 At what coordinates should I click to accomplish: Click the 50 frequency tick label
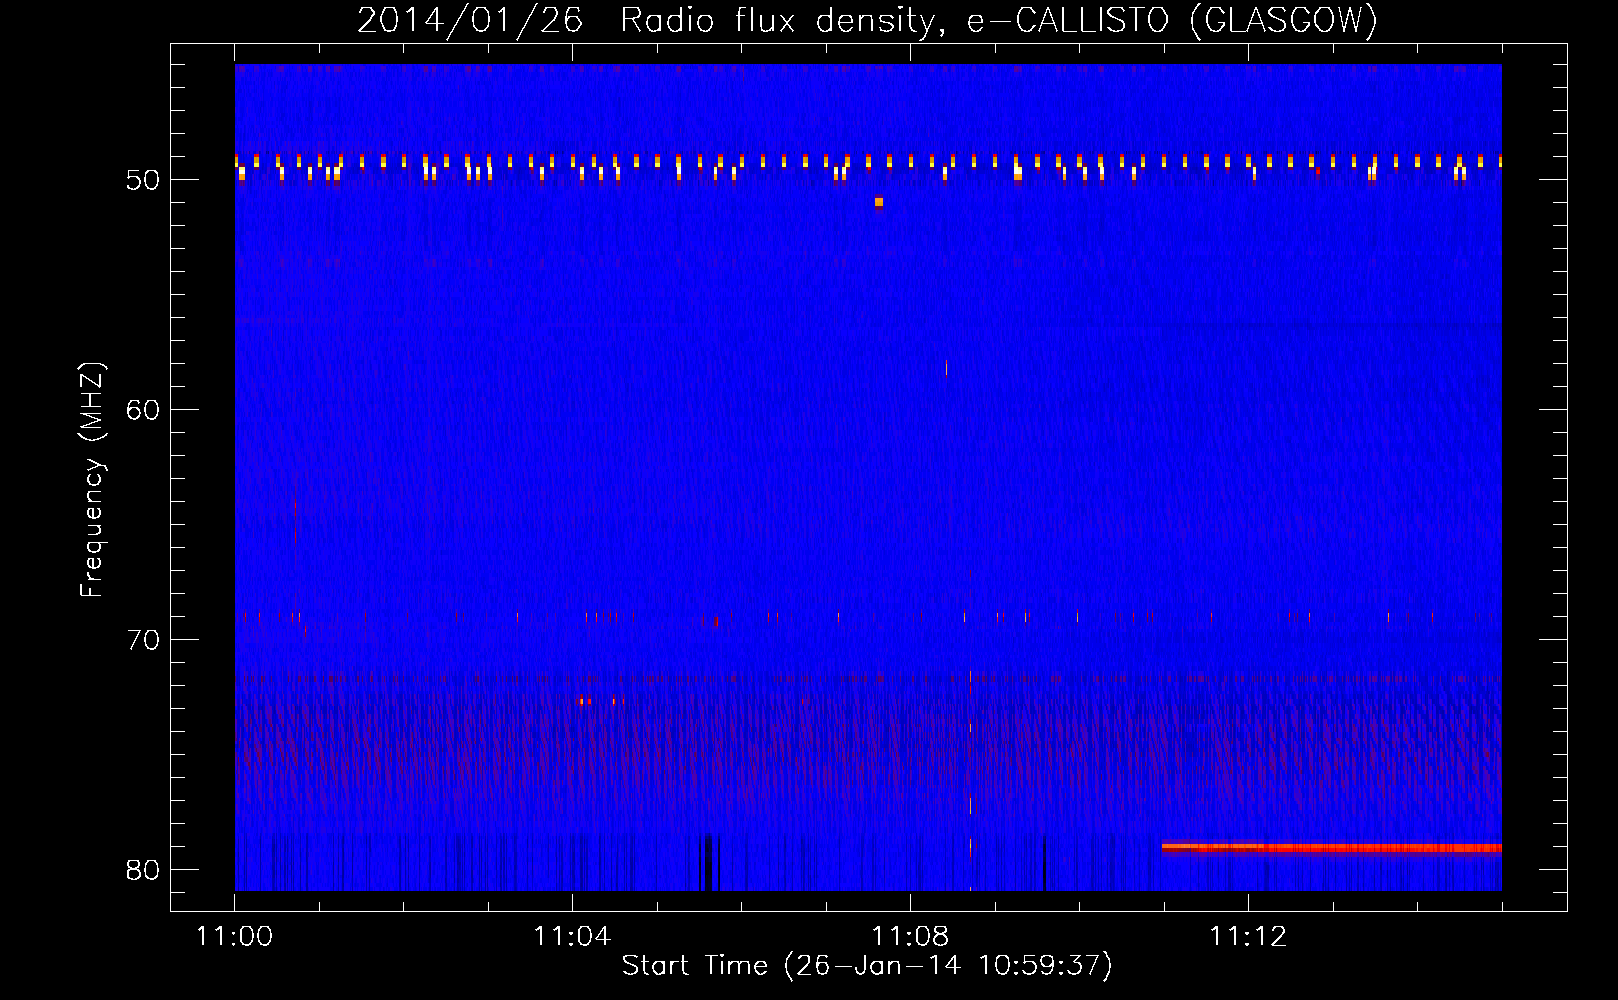[143, 180]
